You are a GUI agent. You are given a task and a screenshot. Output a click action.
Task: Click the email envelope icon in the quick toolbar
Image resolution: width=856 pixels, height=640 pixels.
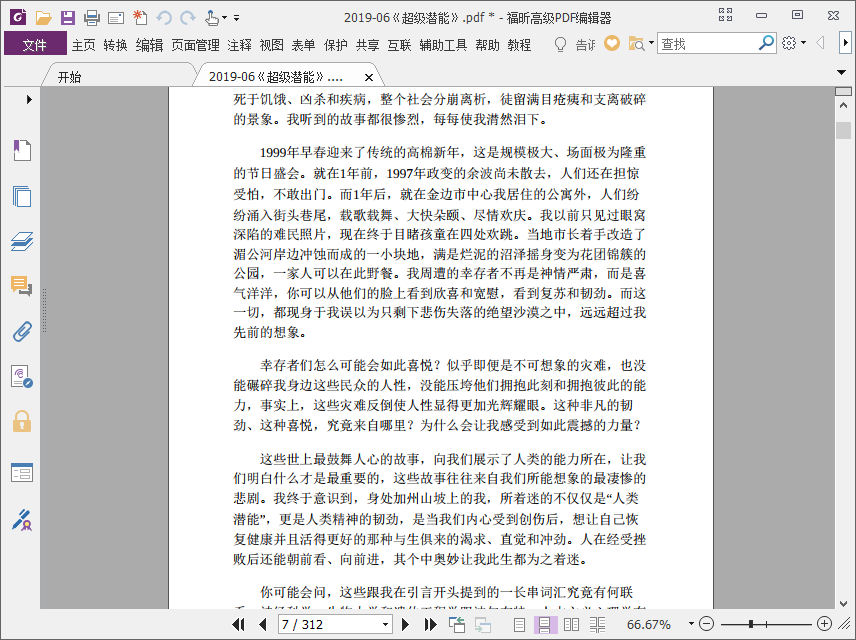[116, 19]
